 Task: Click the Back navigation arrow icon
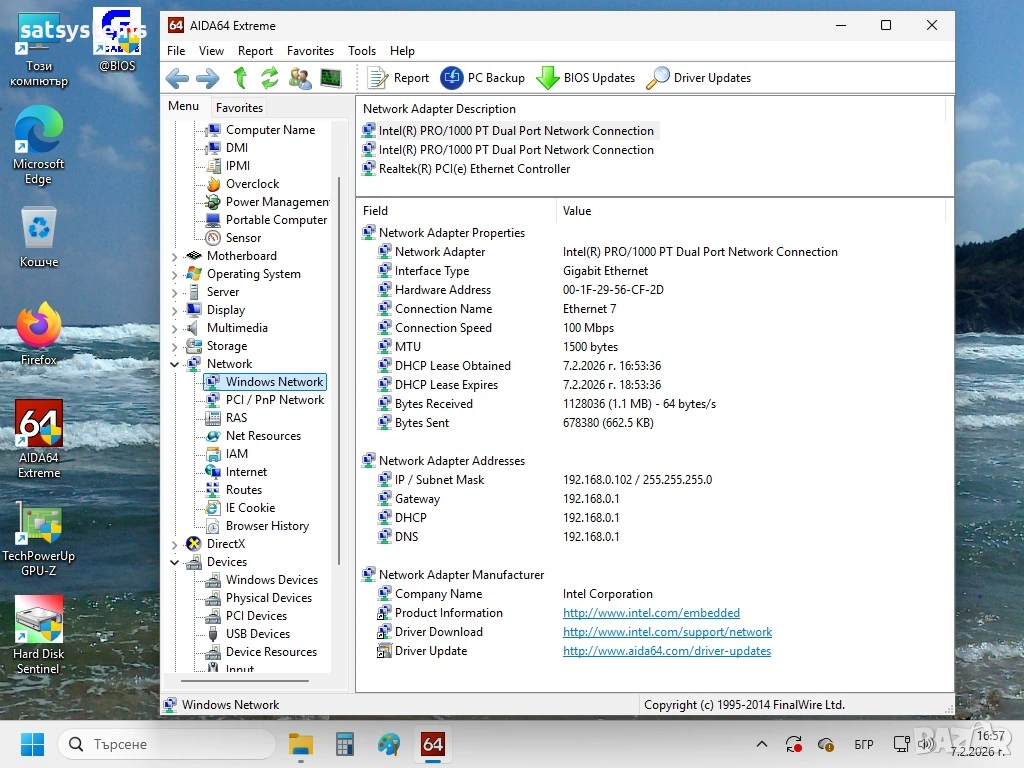(177, 78)
